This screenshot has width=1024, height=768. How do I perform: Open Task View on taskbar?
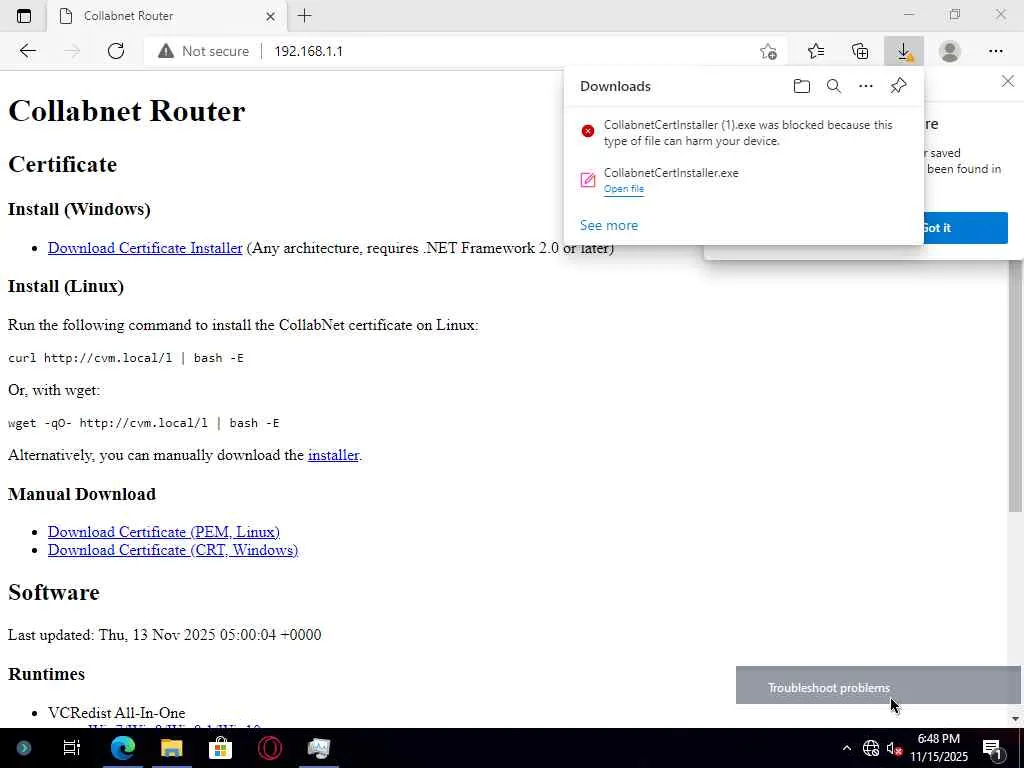(71, 748)
